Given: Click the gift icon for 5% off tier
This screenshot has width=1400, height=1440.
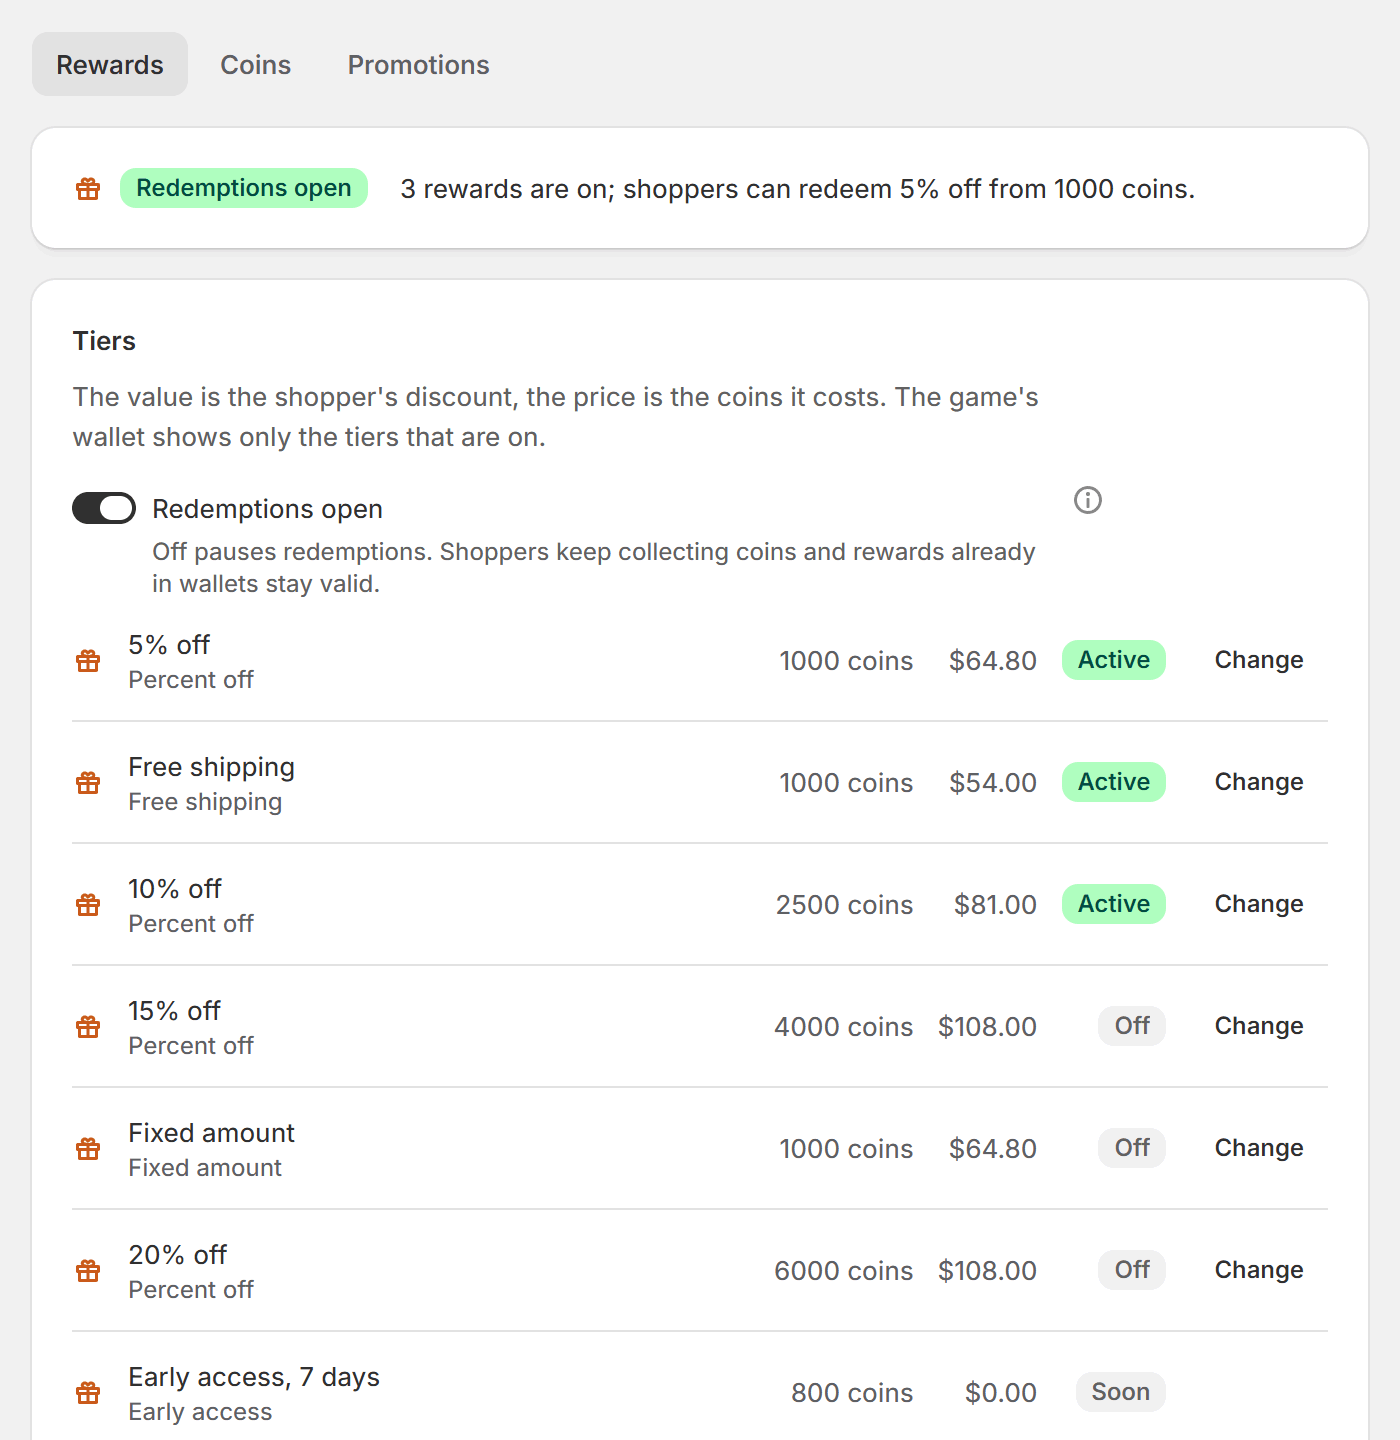Looking at the screenshot, I should pos(88,661).
